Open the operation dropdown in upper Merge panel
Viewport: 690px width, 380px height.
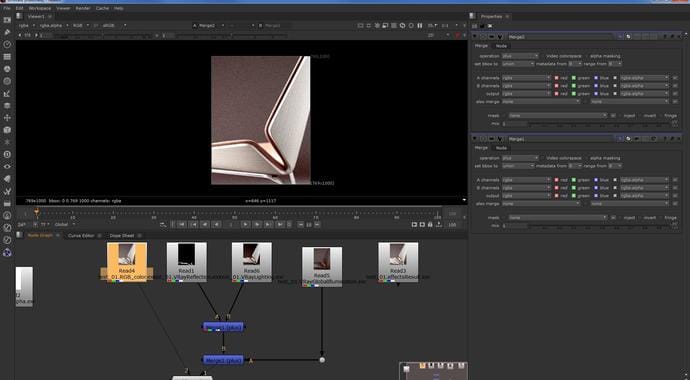[x=520, y=56]
